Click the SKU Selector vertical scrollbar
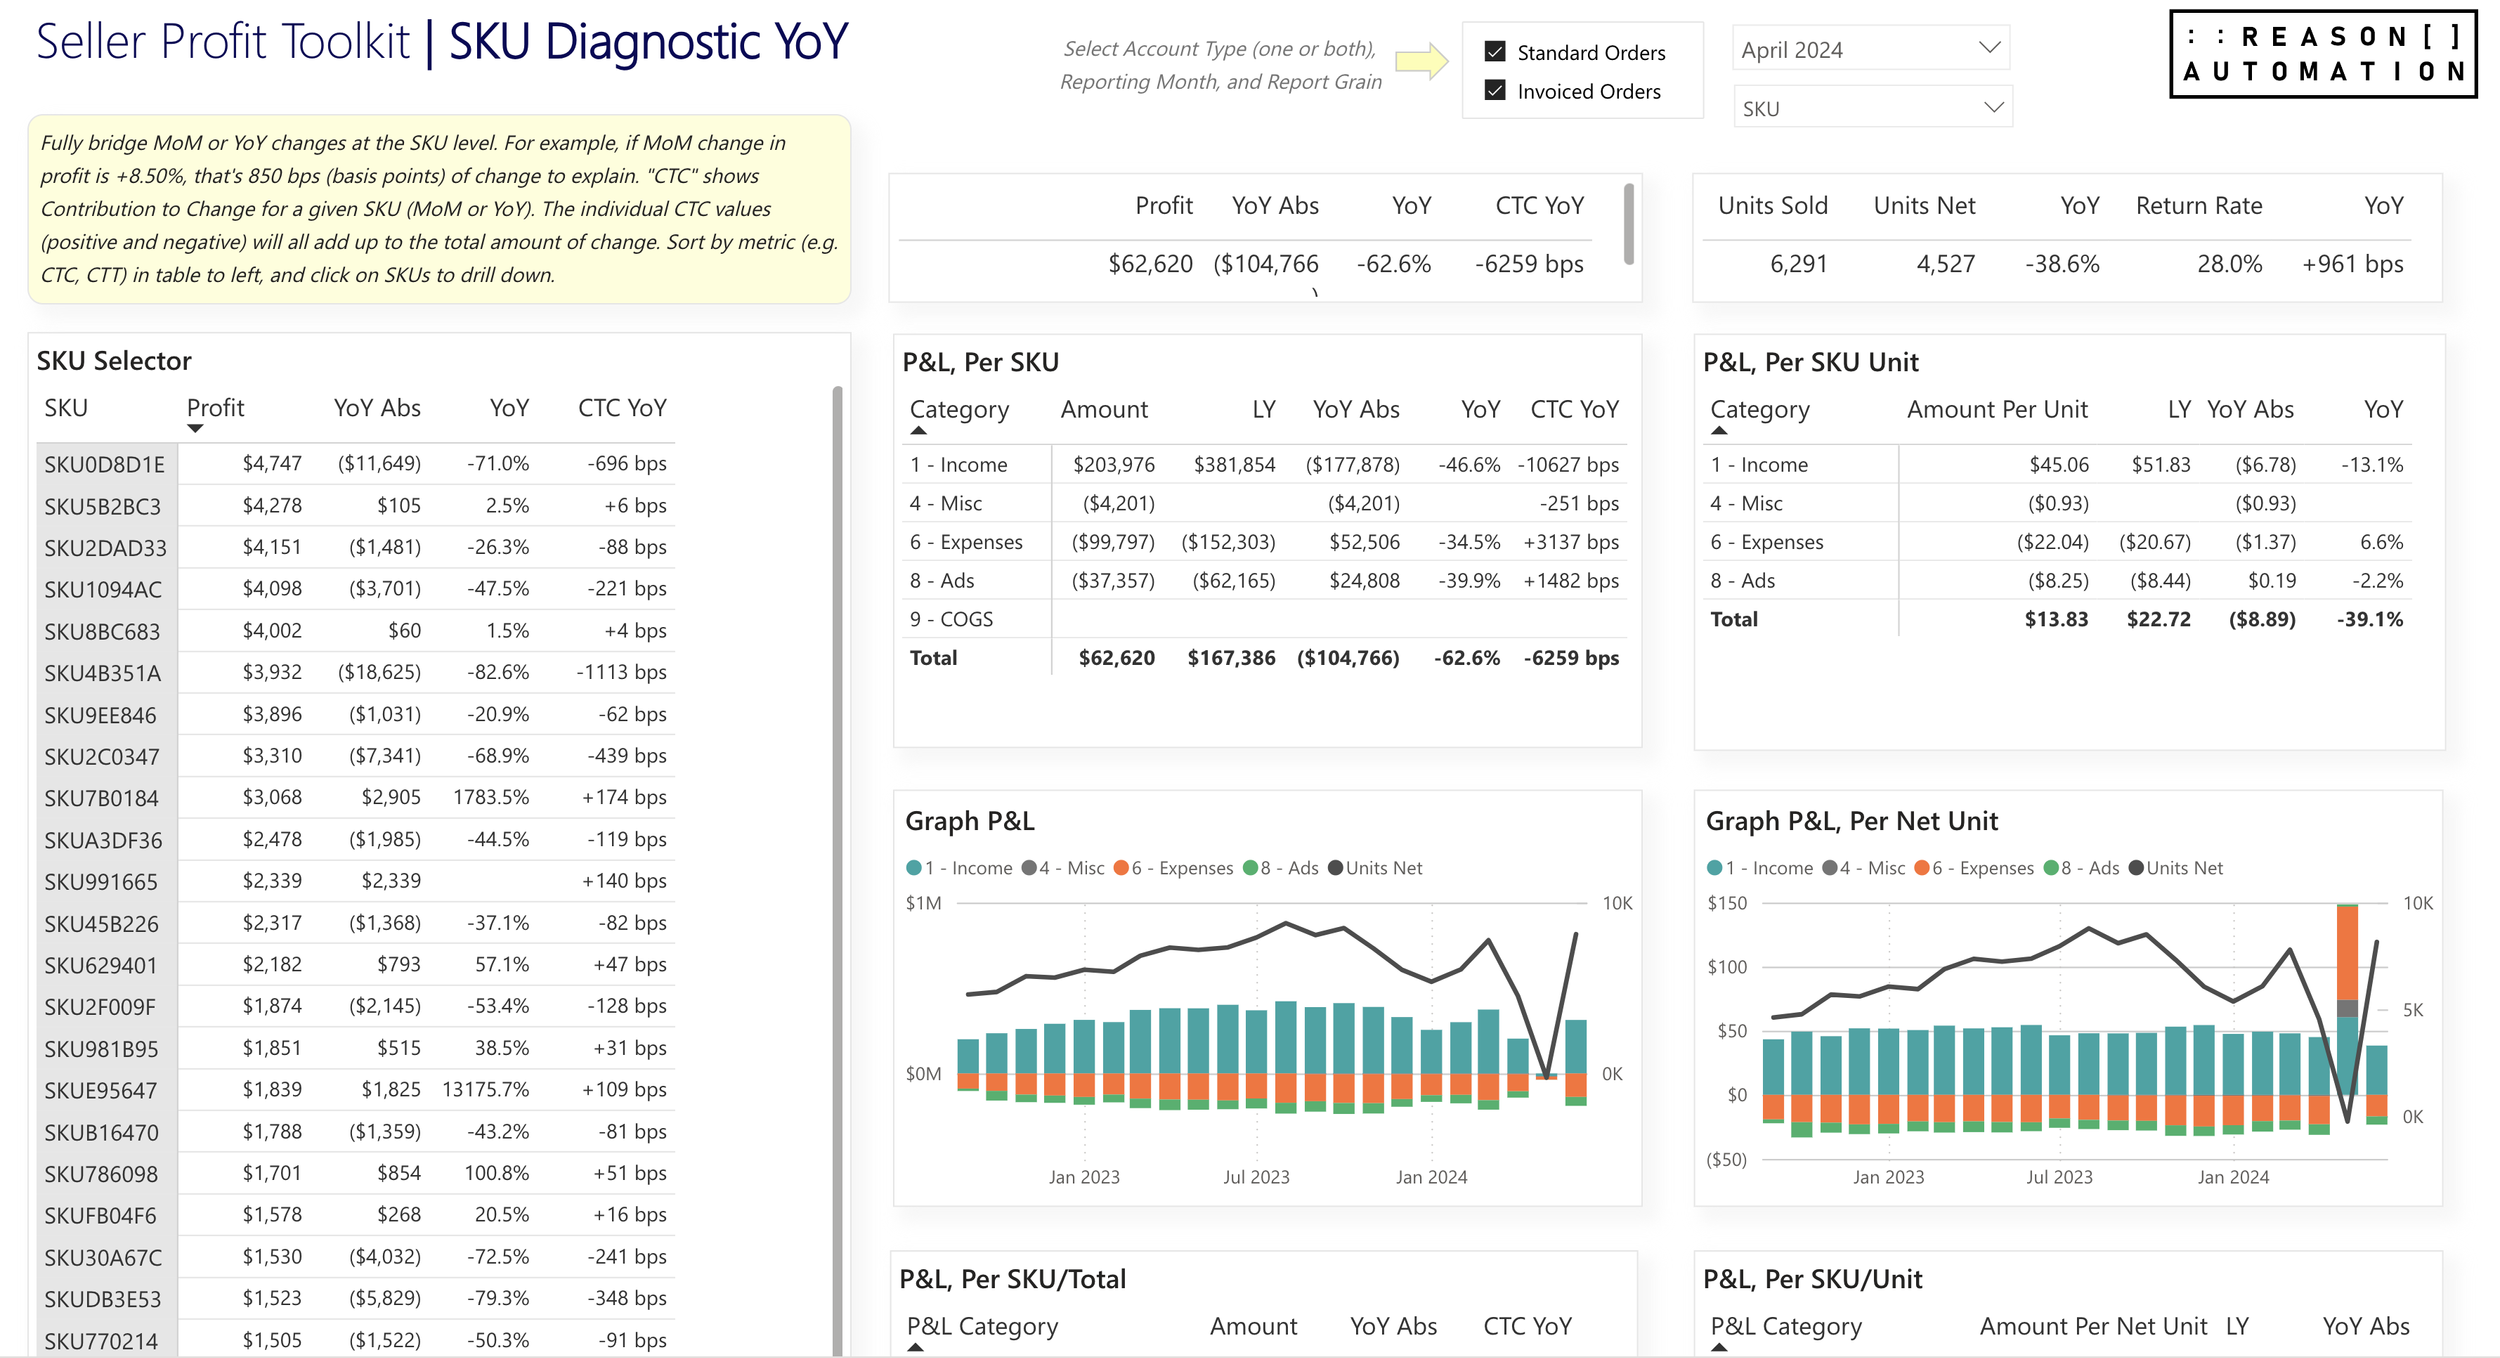This screenshot has height=1358, width=2500. point(837,800)
